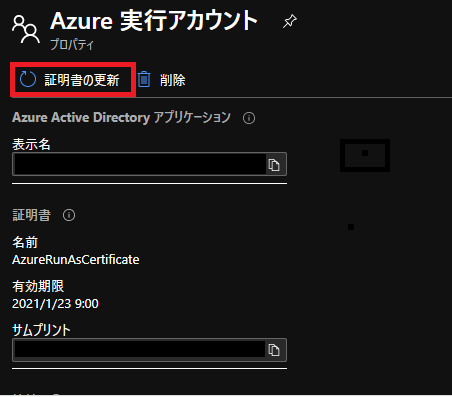Click the プロパティ subtitle text

click(x=72, y=44)
